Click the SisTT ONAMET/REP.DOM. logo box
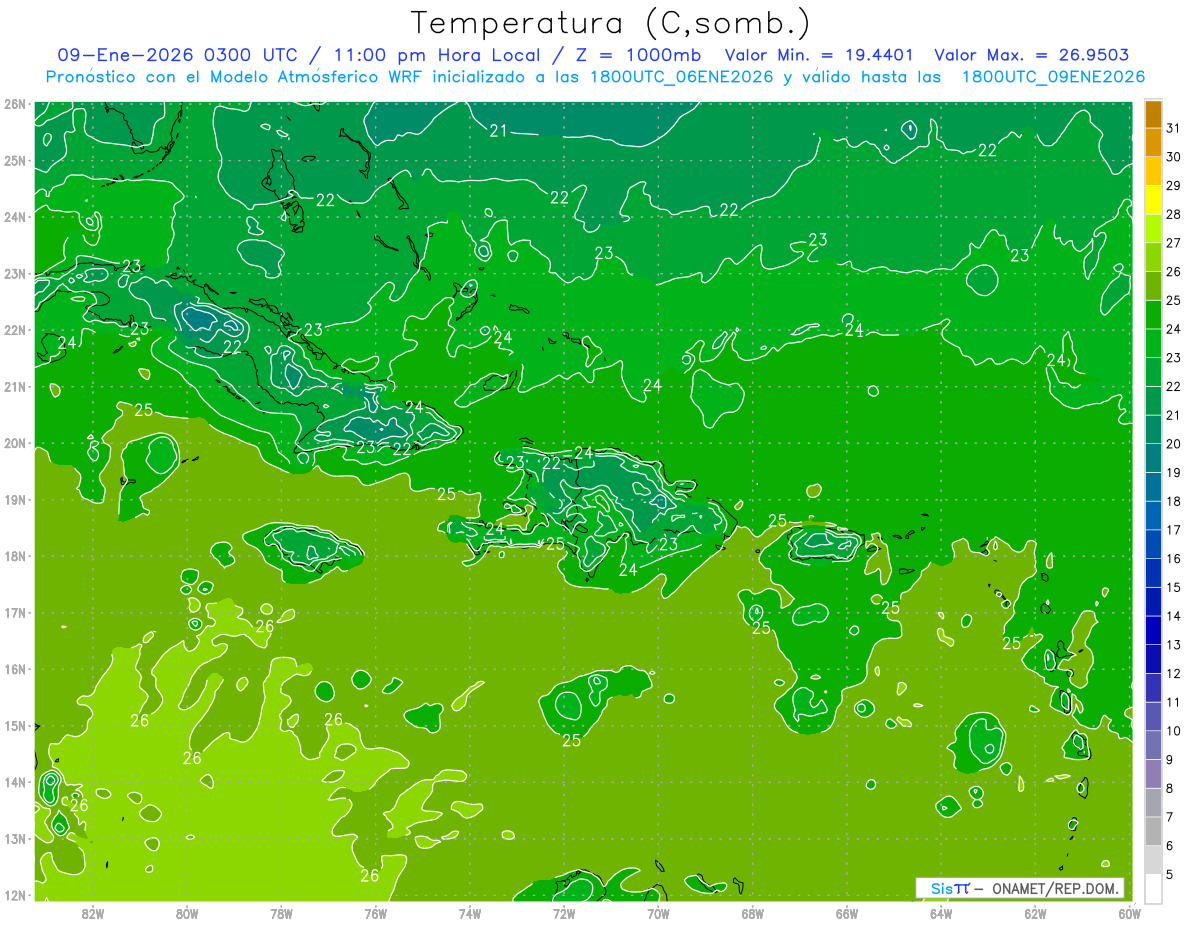The width and height of the screenshot is (1200, 927). [x=1020, y=888]
